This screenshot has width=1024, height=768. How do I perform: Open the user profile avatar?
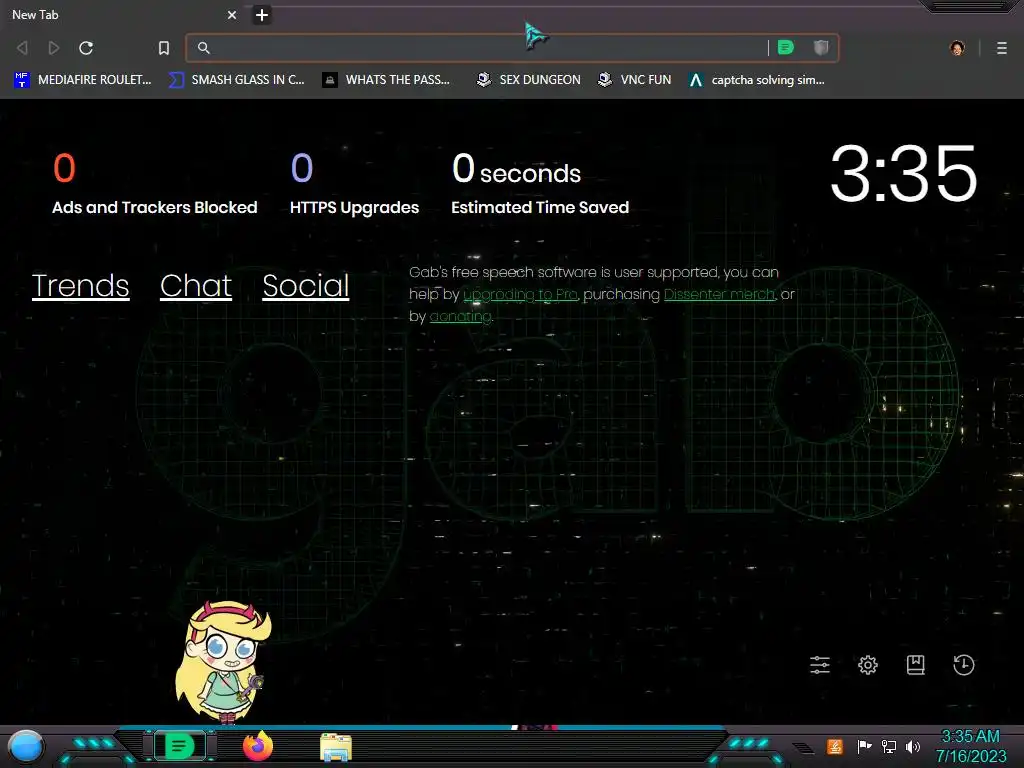tap(957, 48)
